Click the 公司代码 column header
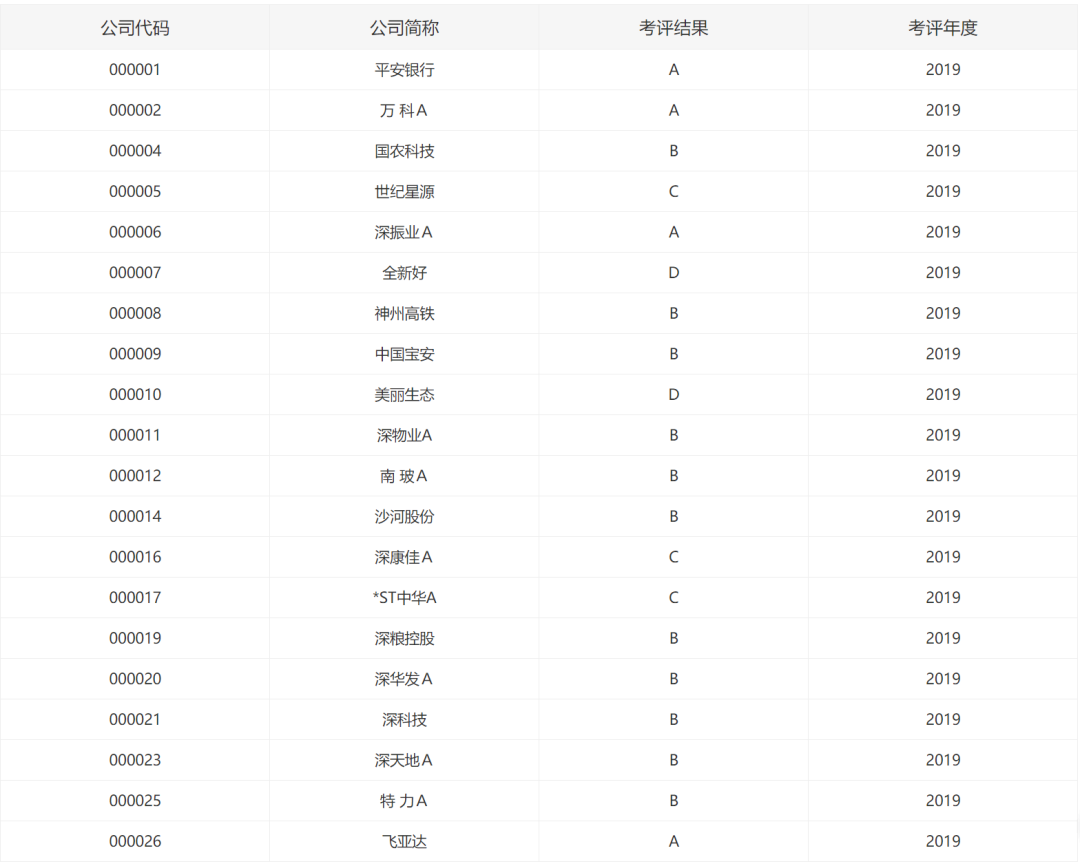 click(x=135, y=28)
